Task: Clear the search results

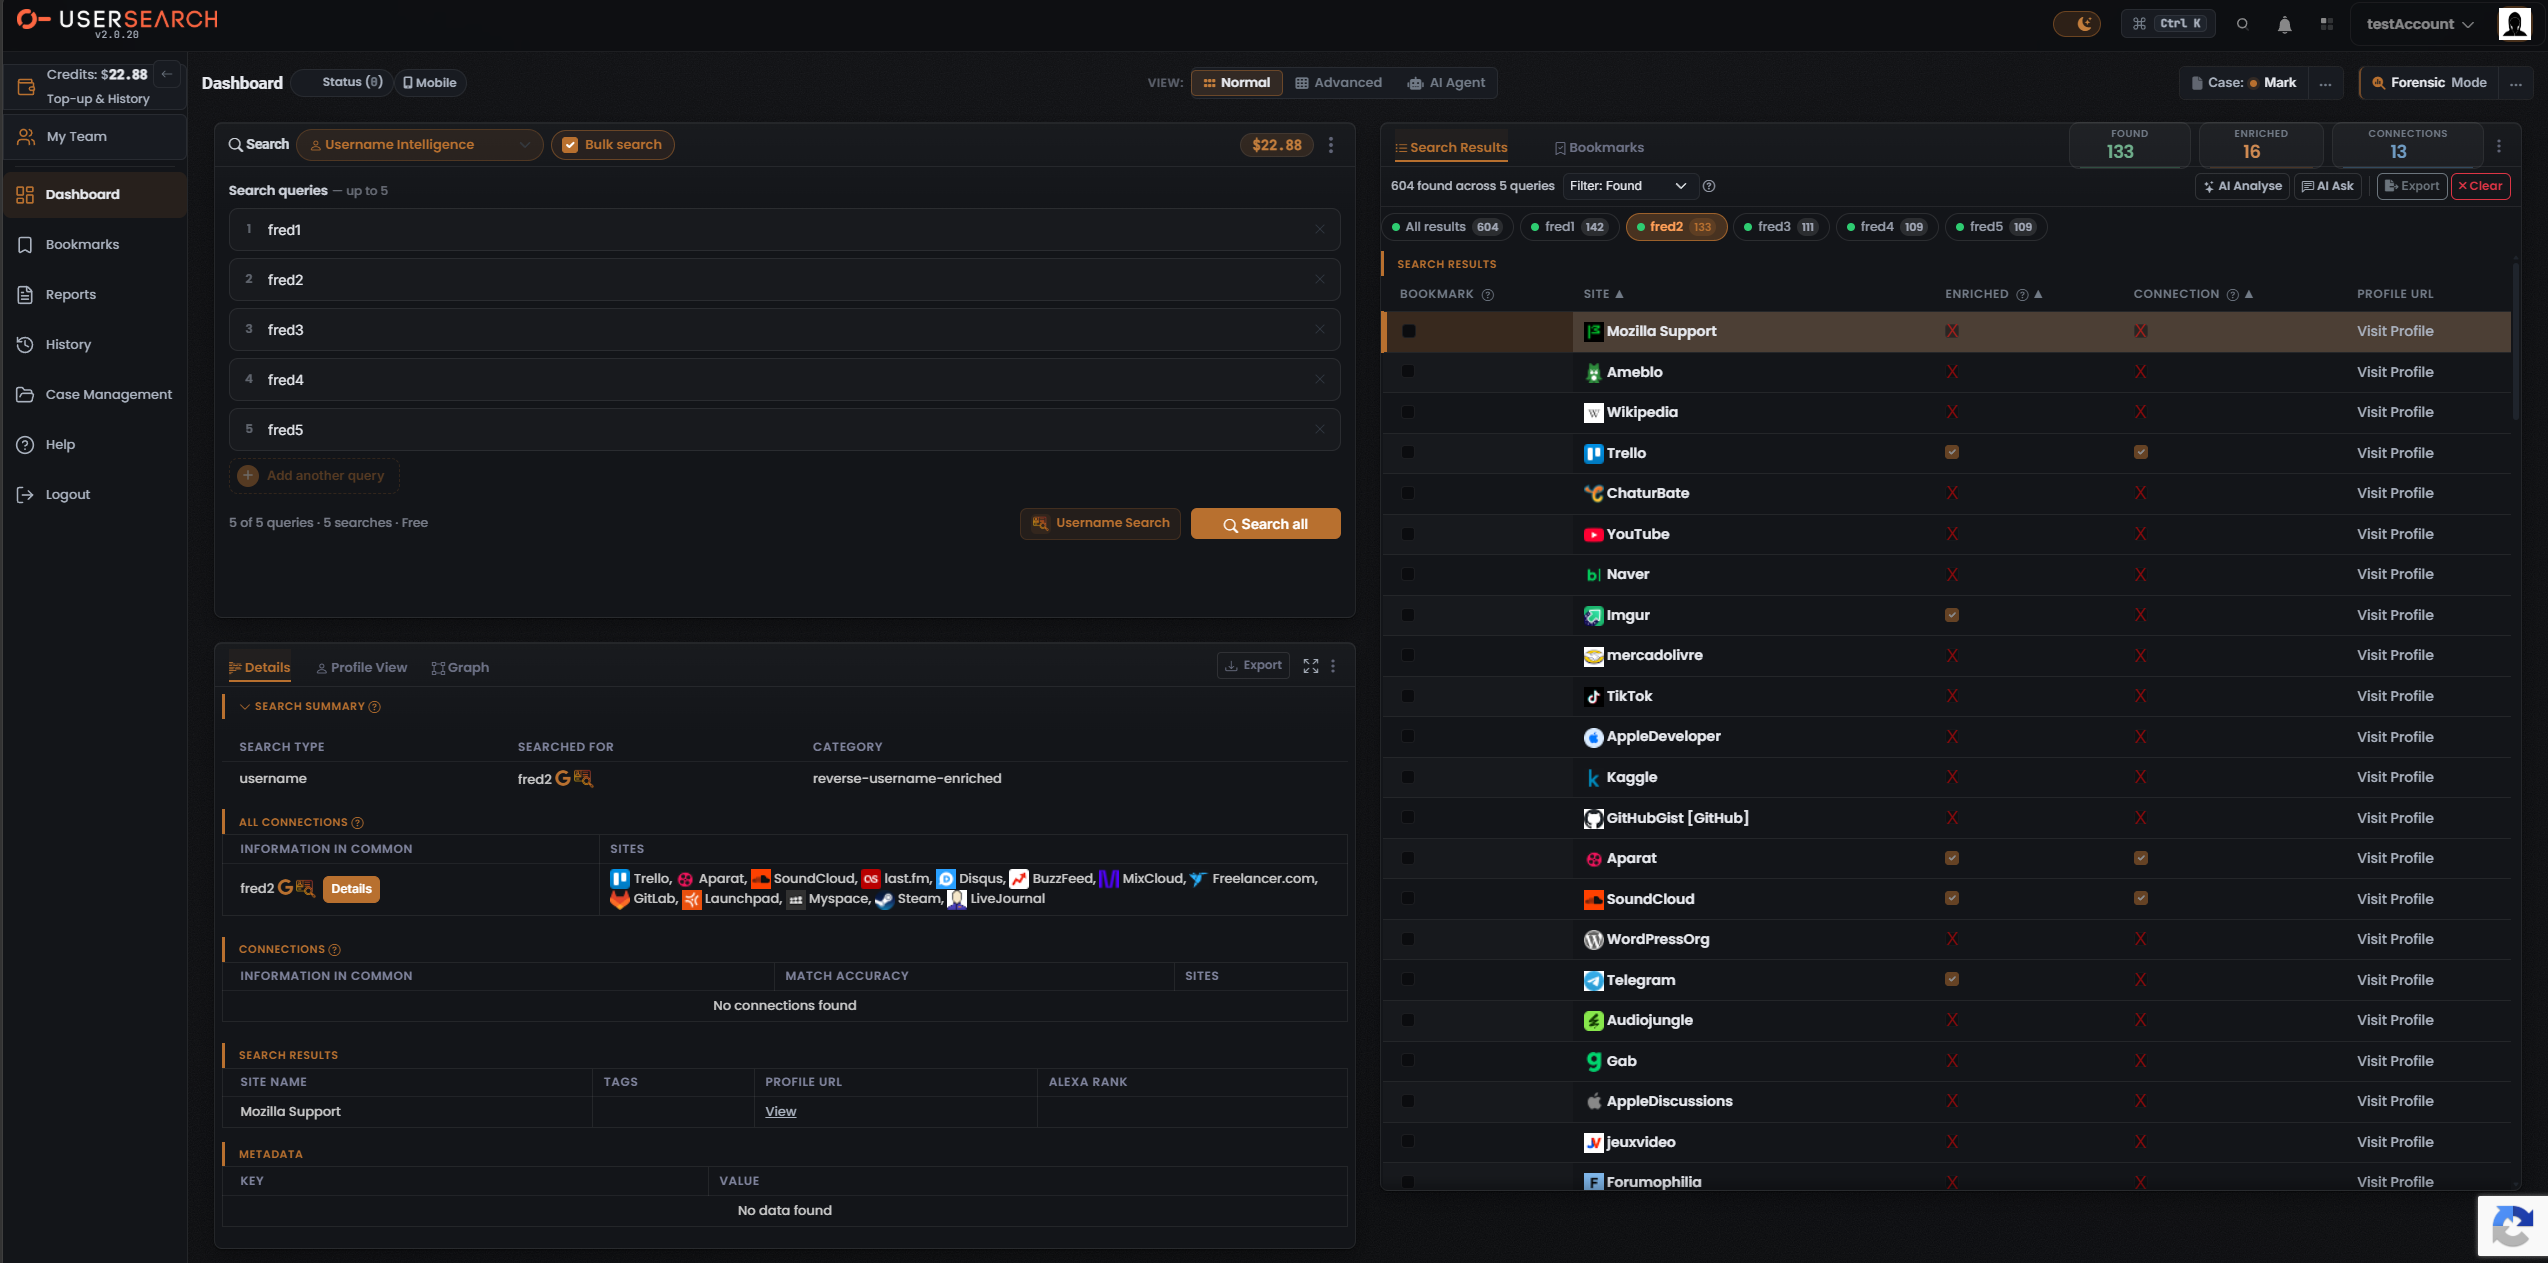Action: point(2480,186)
